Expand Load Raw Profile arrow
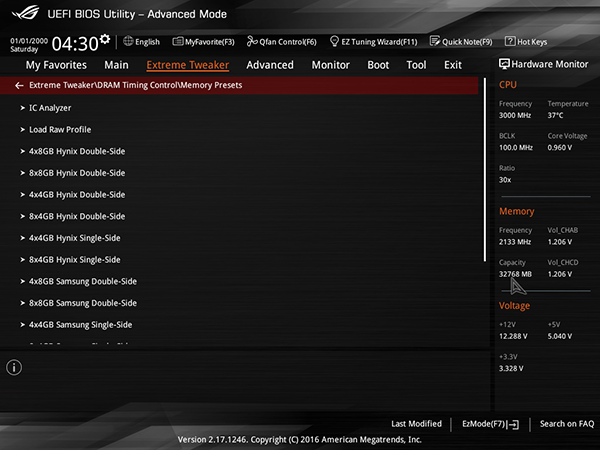Viewport: 600px width, 450px height. (x=23, y=130)
